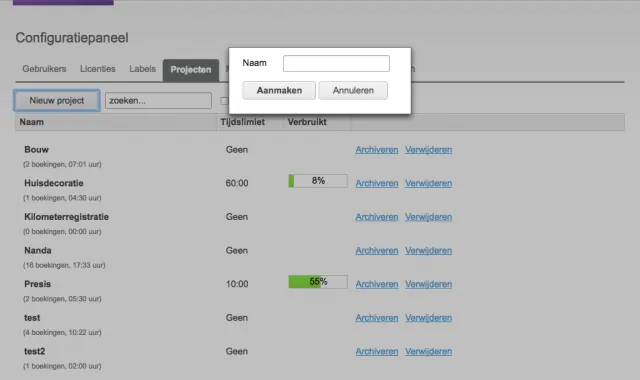Delete the Bouw project
This screenshot has width=640, height=380.
(429, 150)
